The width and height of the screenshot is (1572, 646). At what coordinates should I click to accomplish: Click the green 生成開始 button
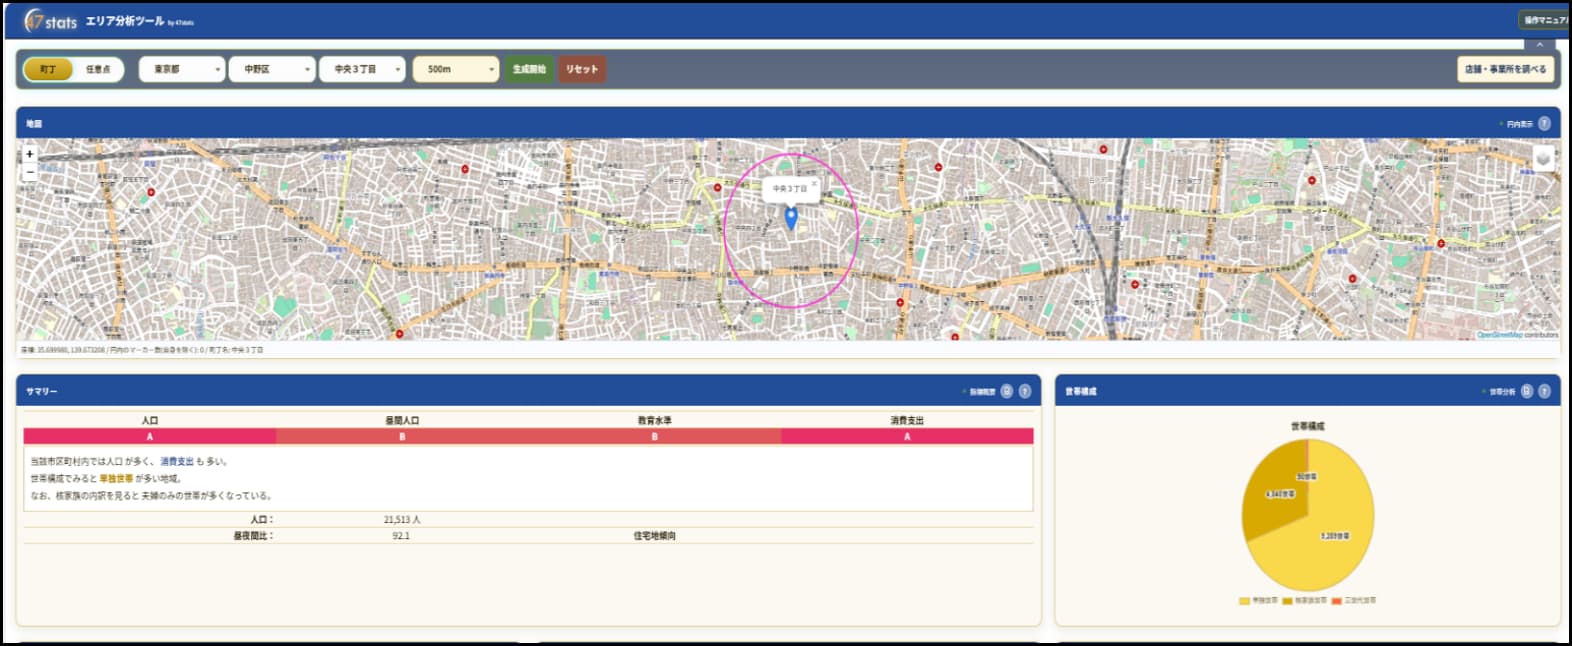tap(529, 69)
